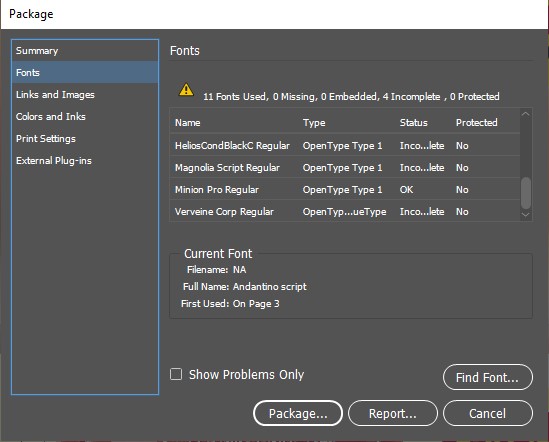
Task: Click the Protected column header
Action: [477, 123]
